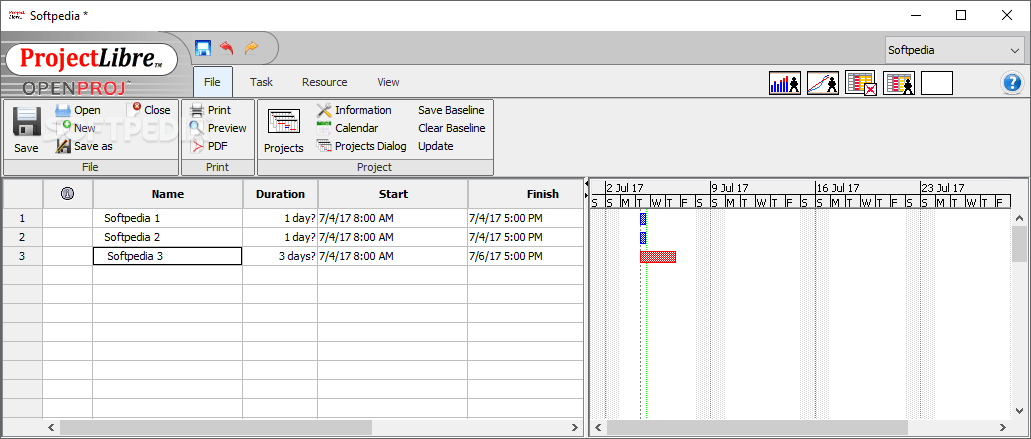Viewport: 1031px width, 439px height.
Task: Select the Softpedia 2 name cell
Action: point(168,237)
